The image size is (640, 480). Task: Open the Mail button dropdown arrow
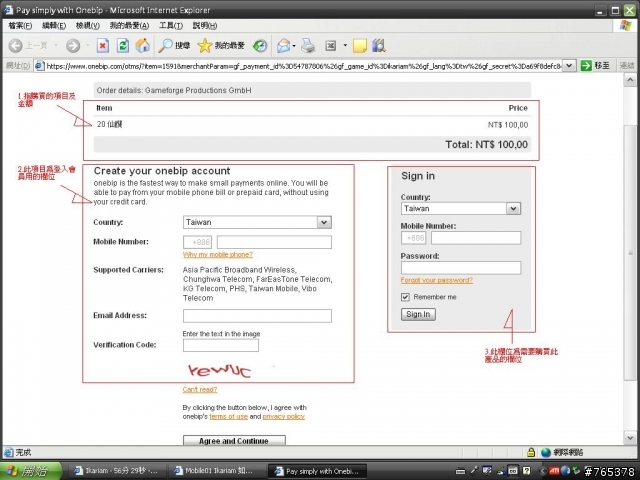294,45
